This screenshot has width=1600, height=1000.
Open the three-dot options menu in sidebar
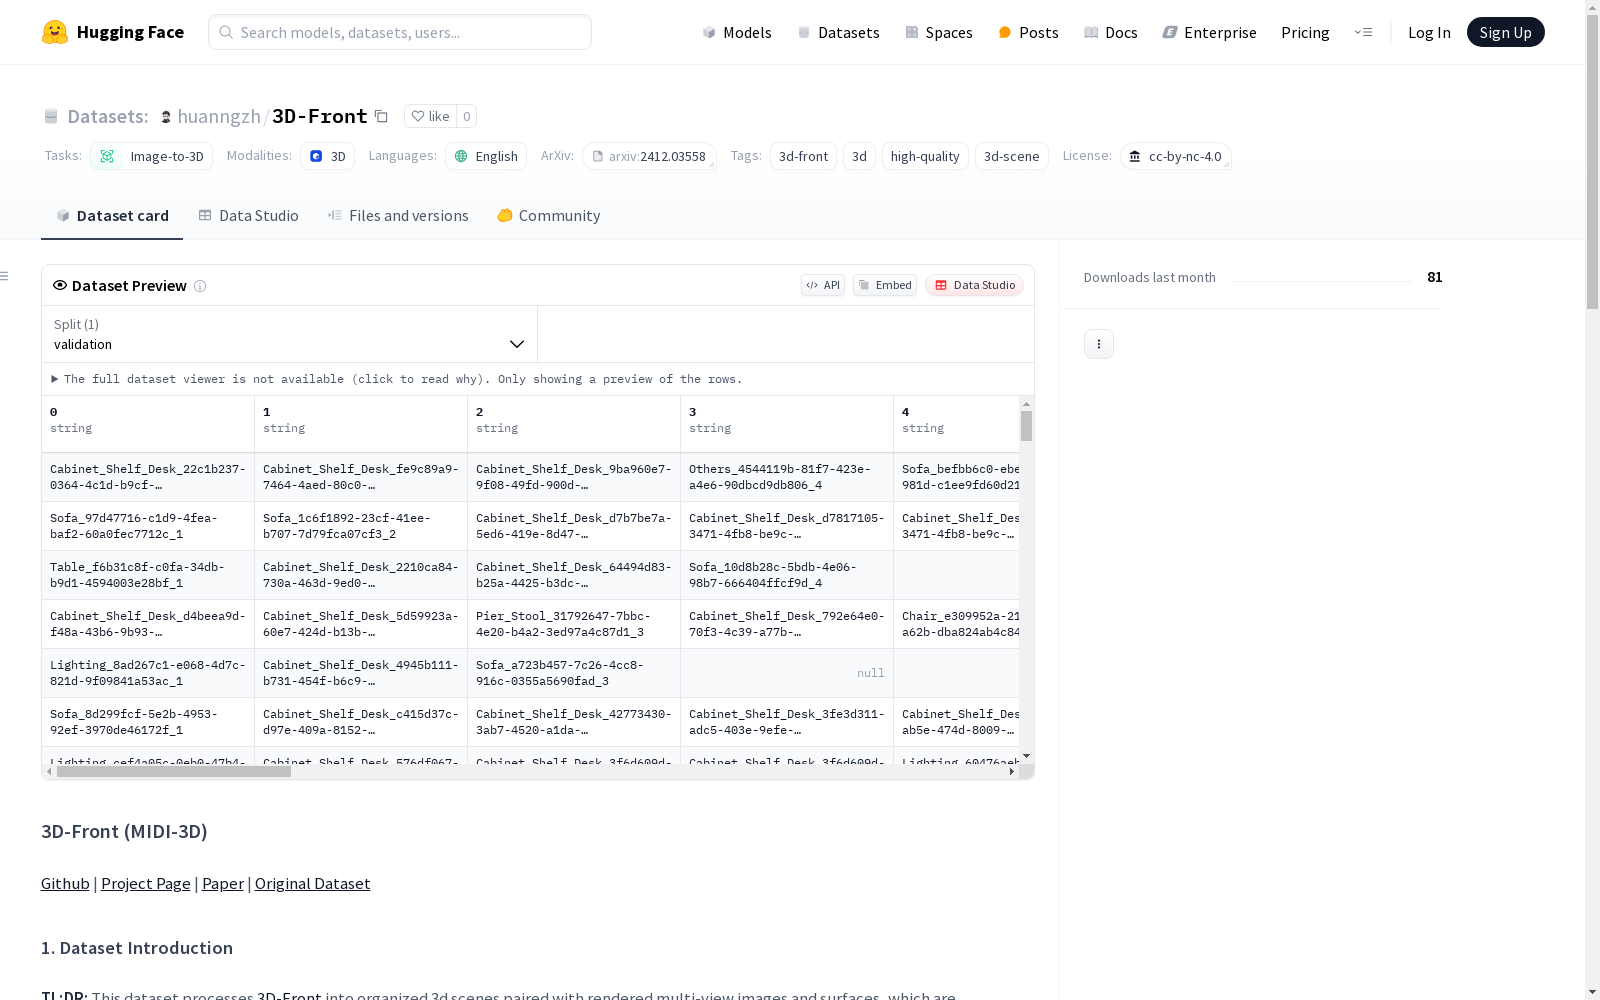point(1099,344)
